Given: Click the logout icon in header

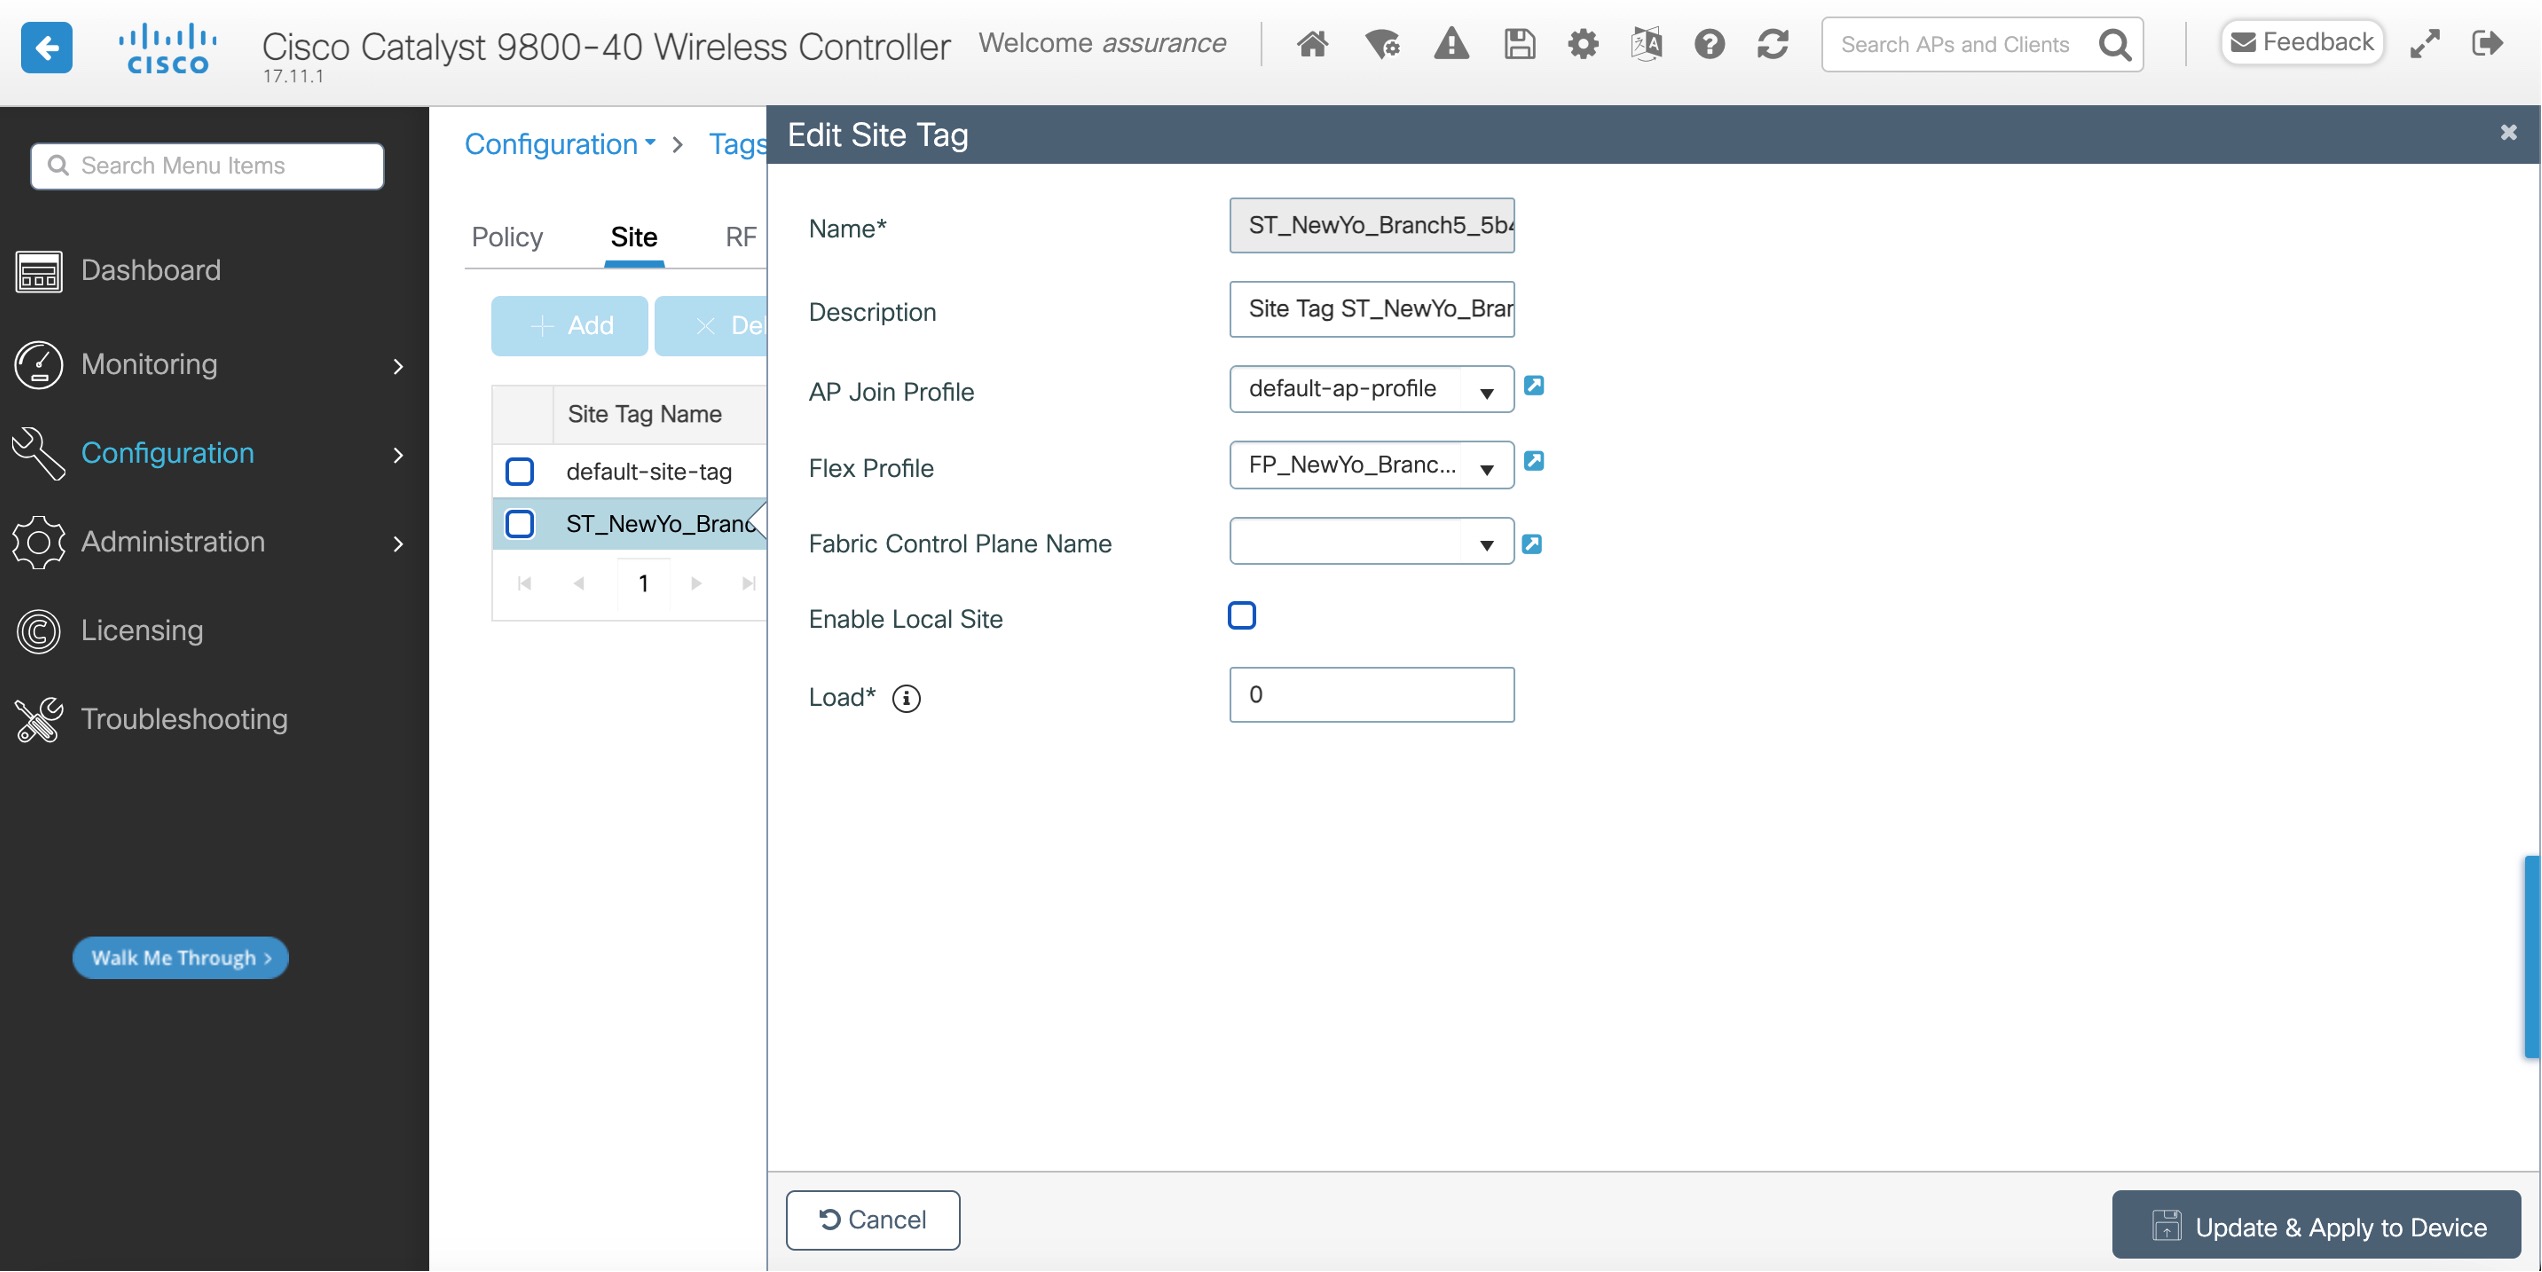Looking at the screenshot, I should tap(2488, 44).
